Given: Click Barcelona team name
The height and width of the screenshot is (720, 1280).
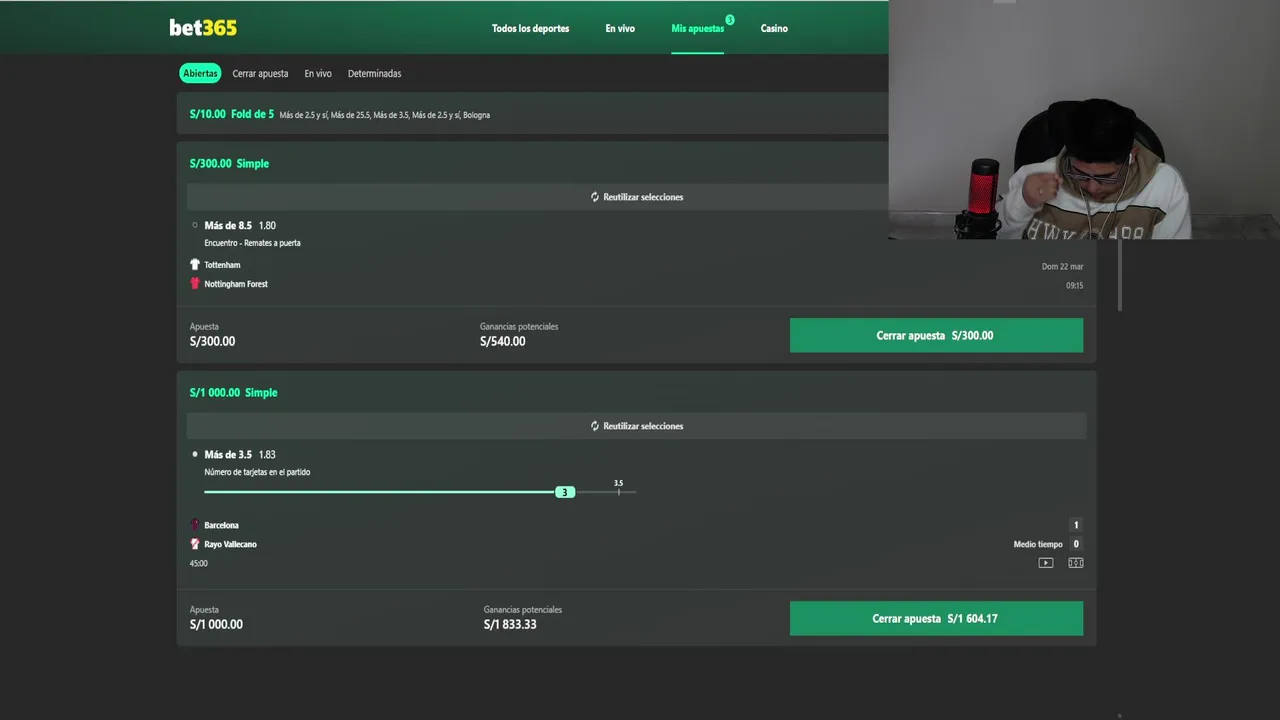Looking at the screenshot, I should 221,525.
